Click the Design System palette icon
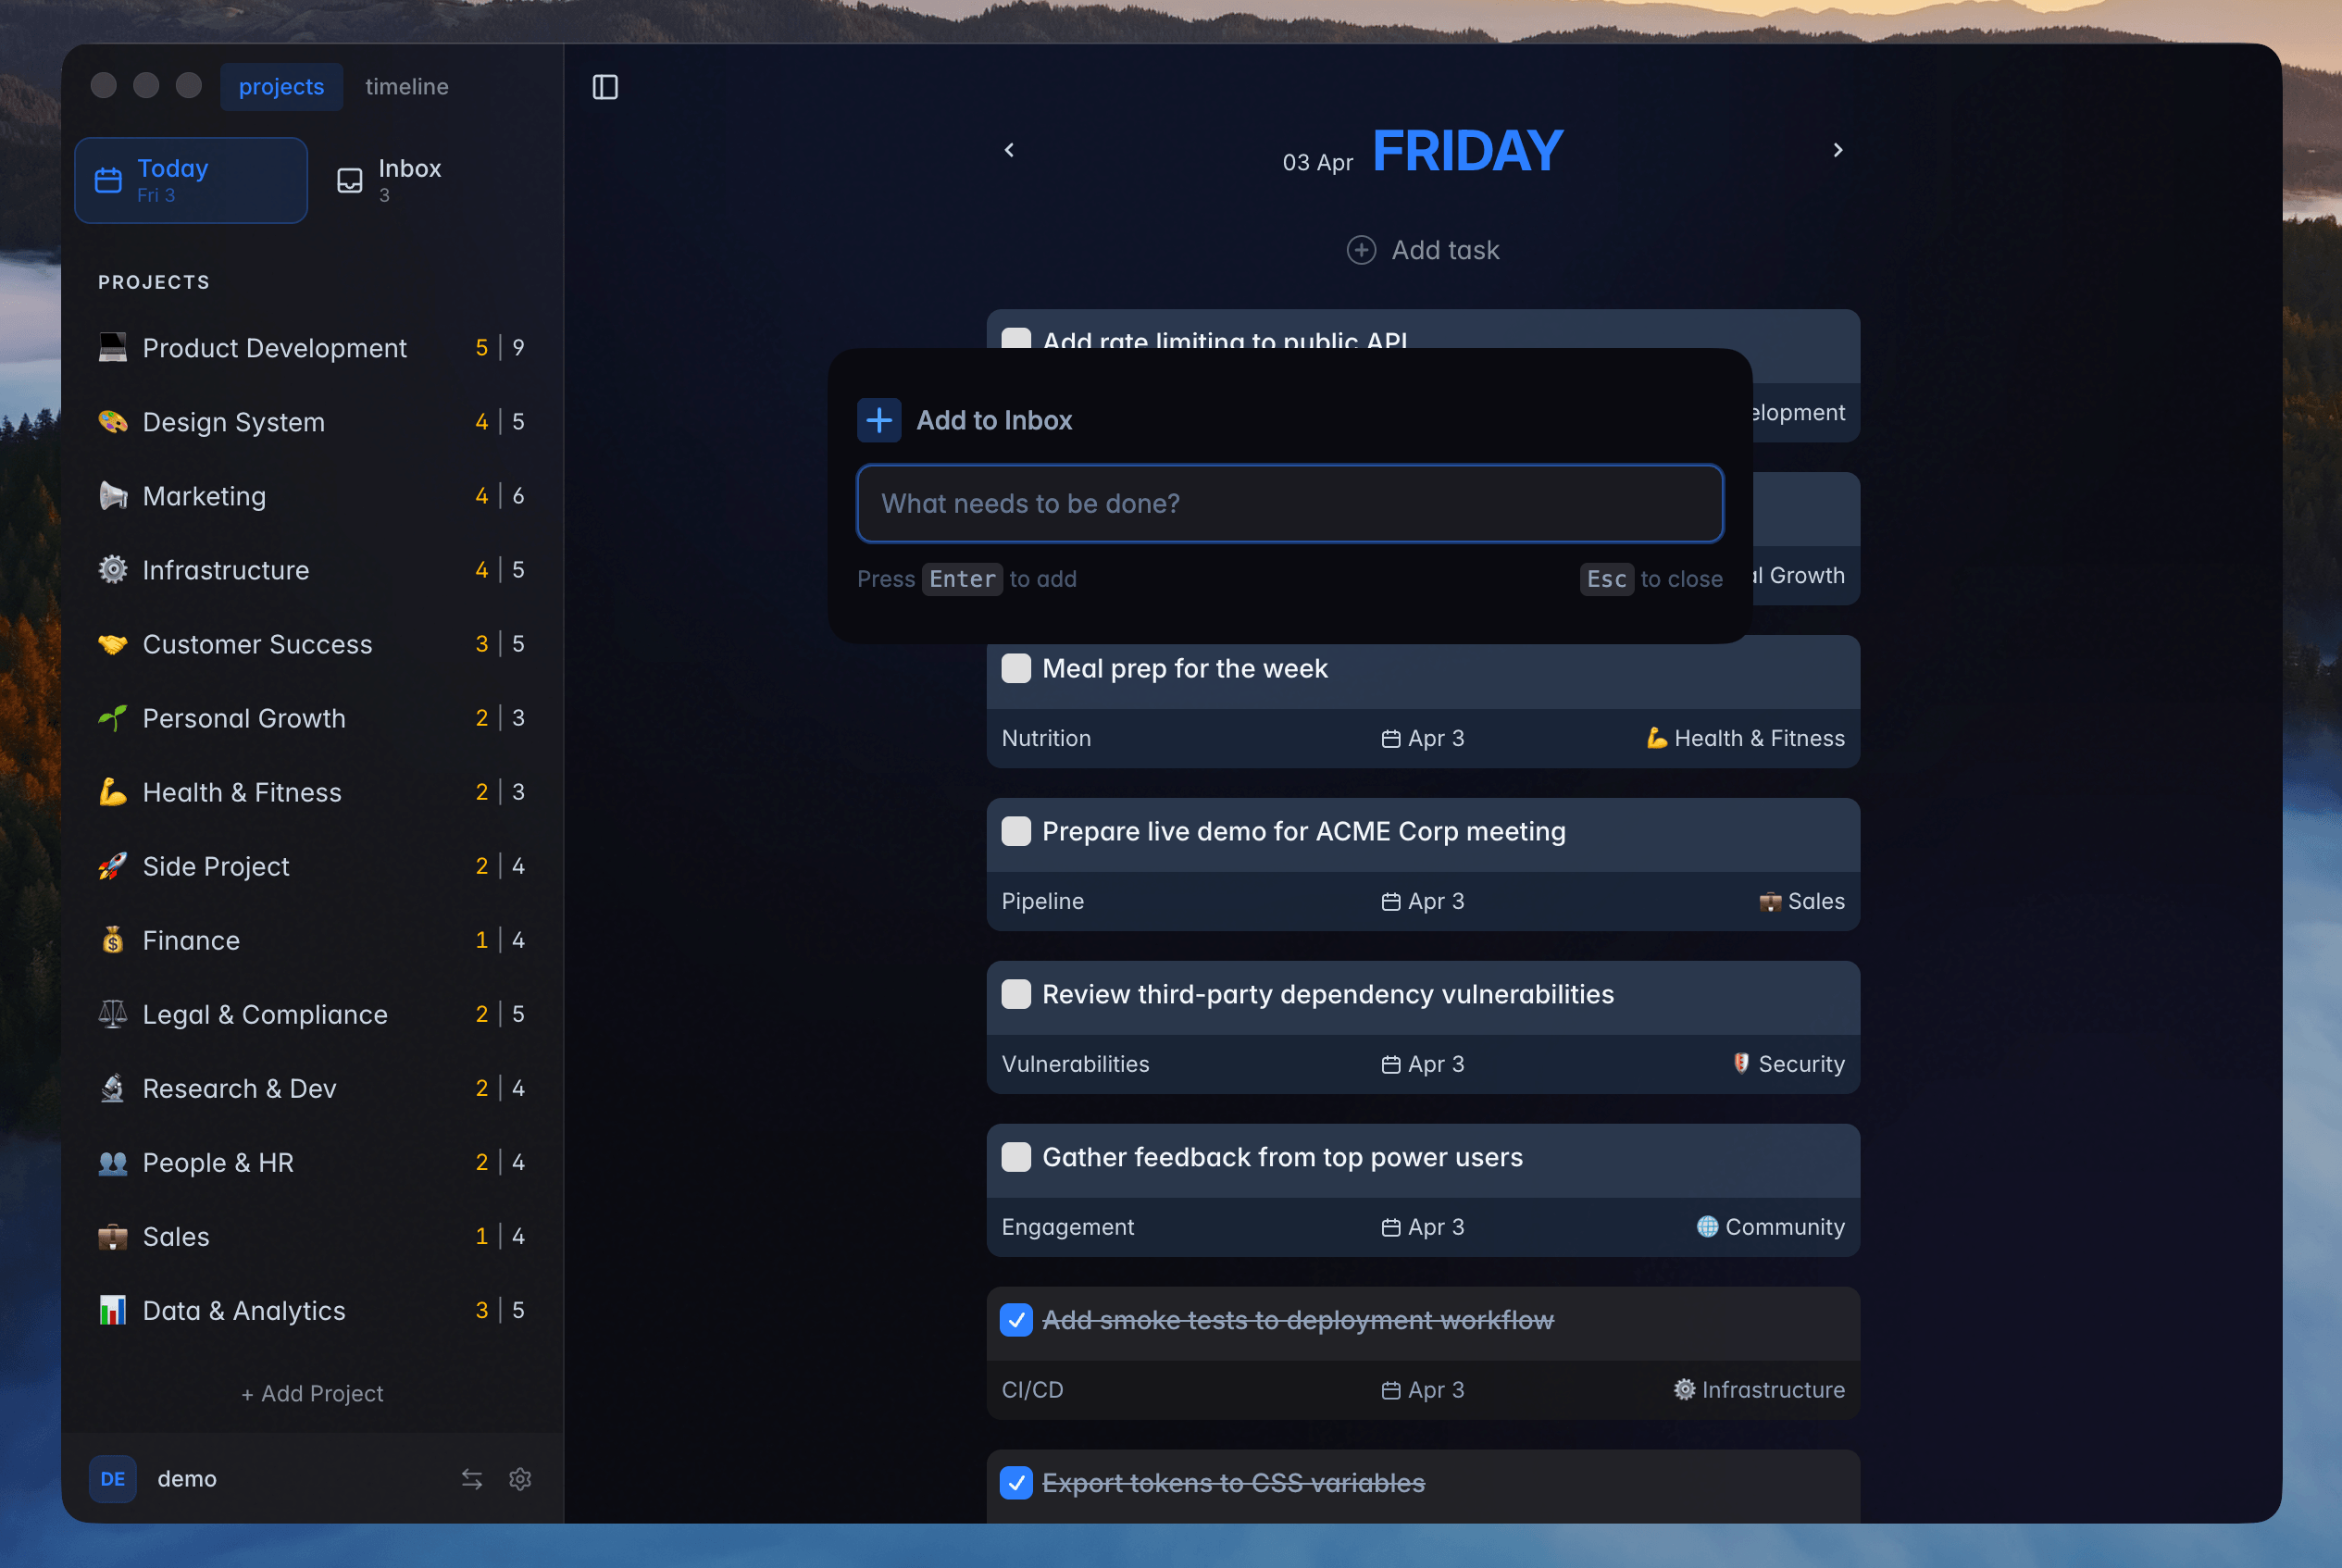This screenshot has height=1568, width=2342. point(113,421)
